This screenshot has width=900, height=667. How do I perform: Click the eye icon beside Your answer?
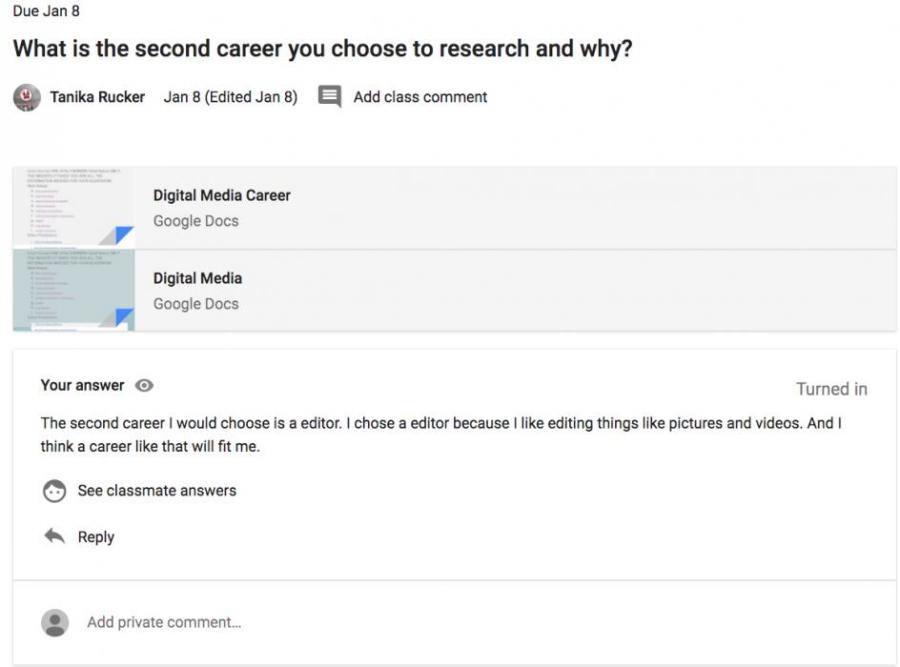tap(144, 386)
